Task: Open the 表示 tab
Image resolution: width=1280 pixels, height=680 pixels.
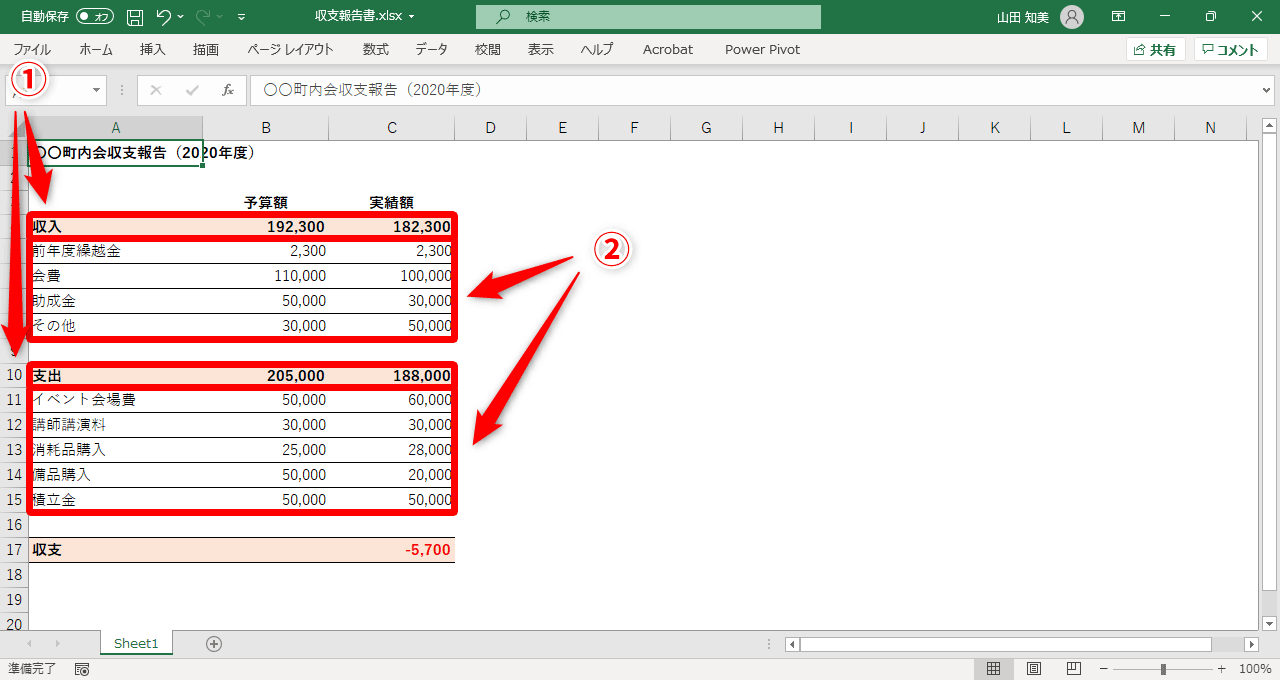Action: (x=541, y=49)
